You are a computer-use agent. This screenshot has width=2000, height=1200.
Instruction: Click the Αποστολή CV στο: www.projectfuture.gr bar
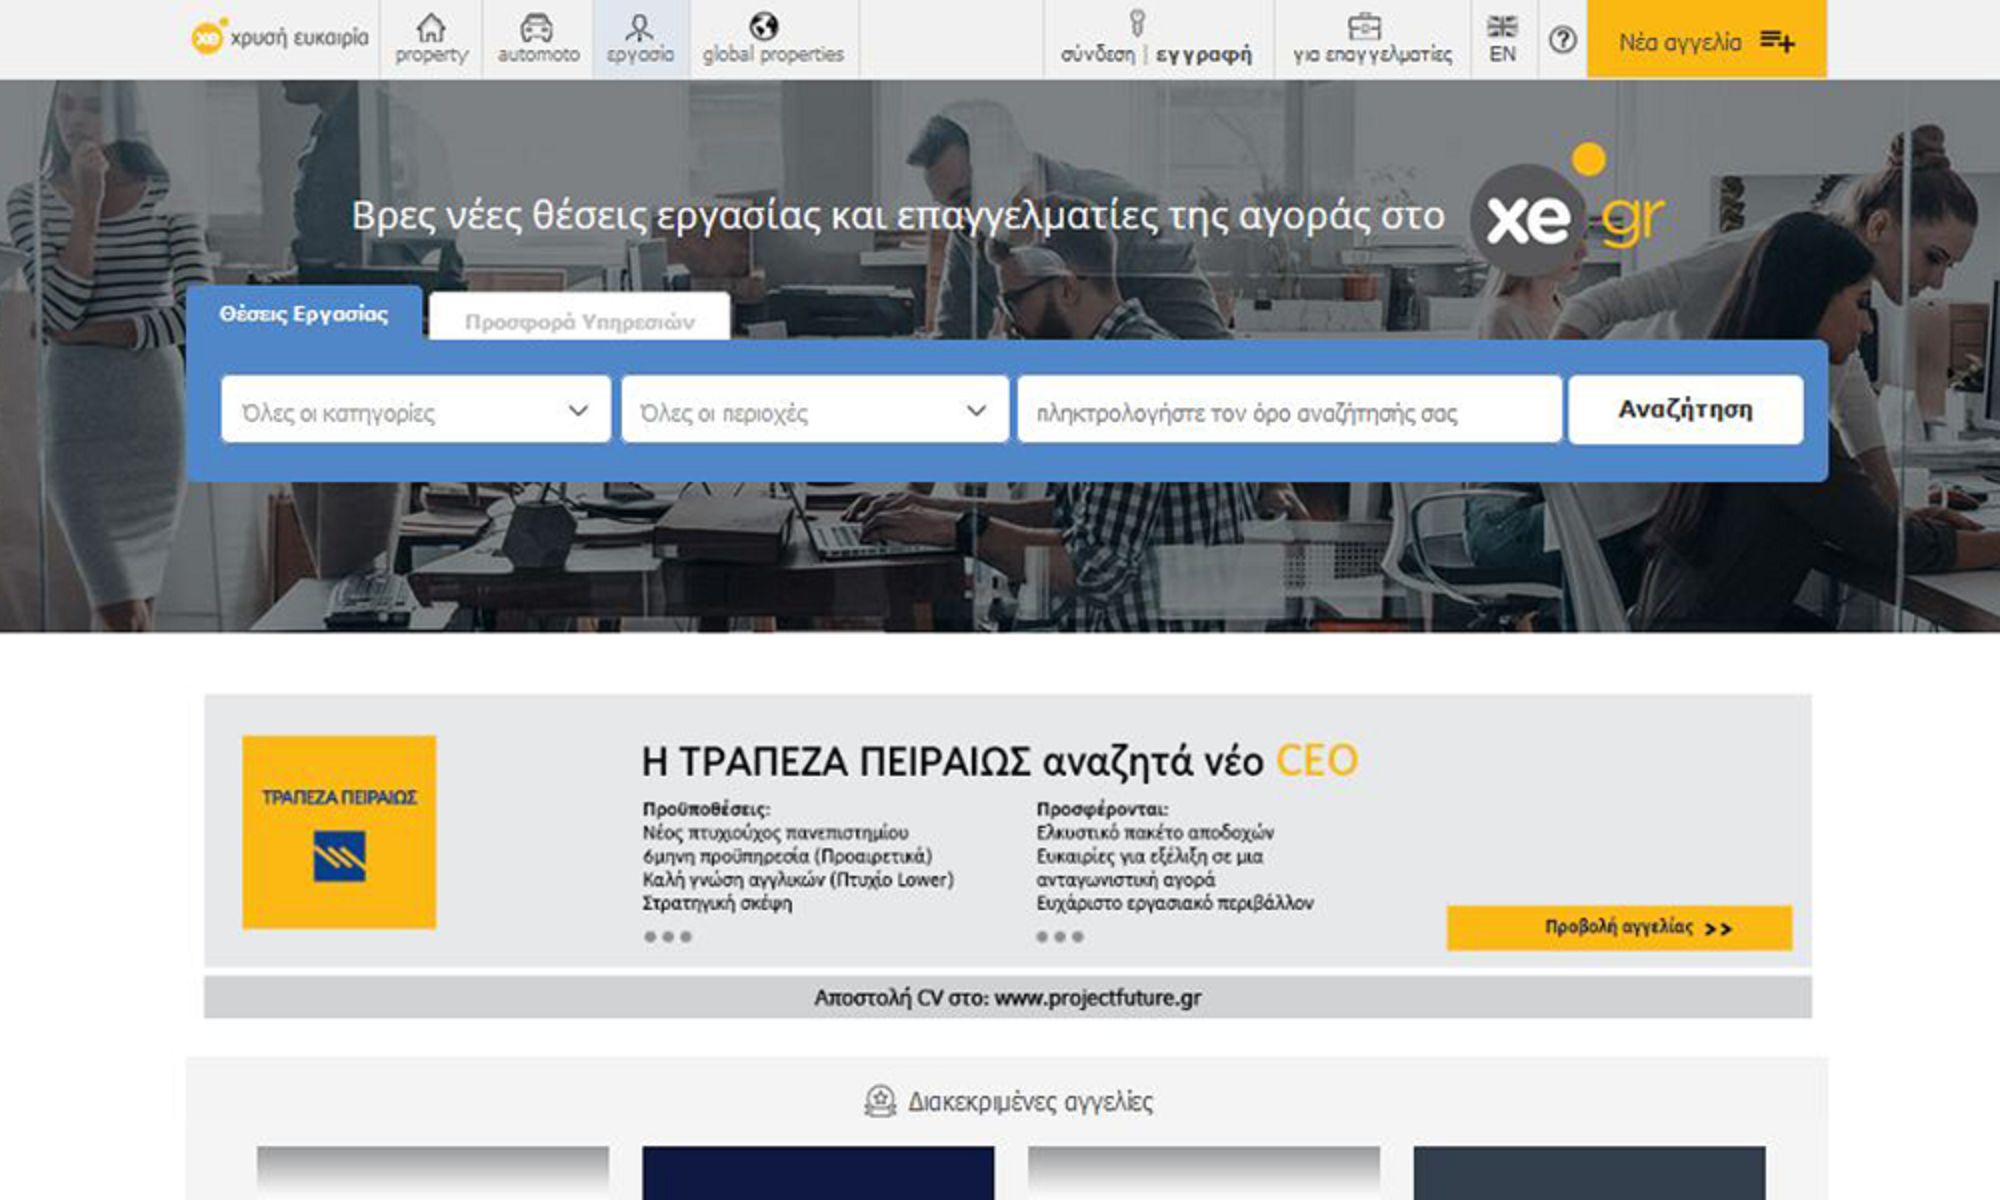click(x=1008, y=998)
